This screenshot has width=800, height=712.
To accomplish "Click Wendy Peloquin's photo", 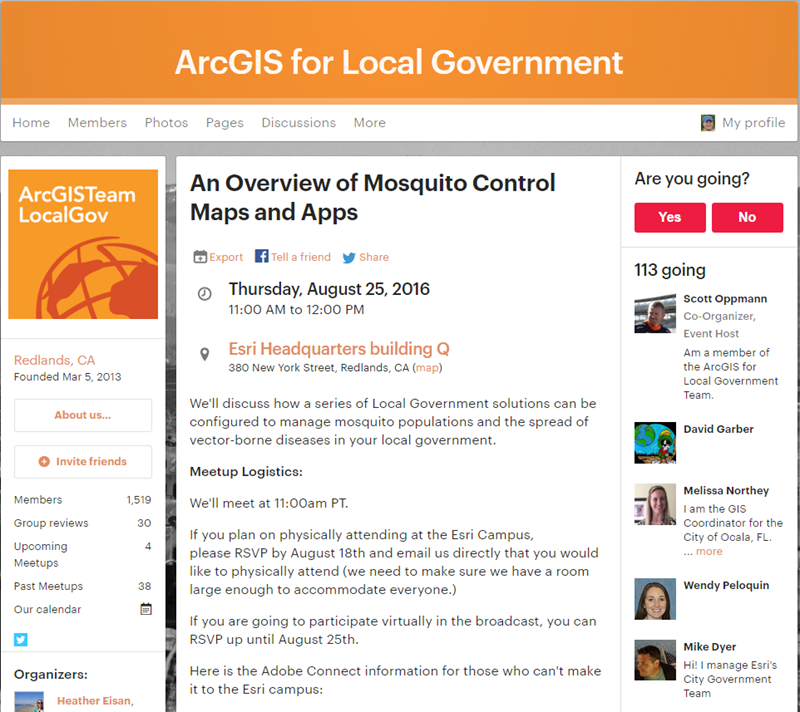I will click(655, 599).
